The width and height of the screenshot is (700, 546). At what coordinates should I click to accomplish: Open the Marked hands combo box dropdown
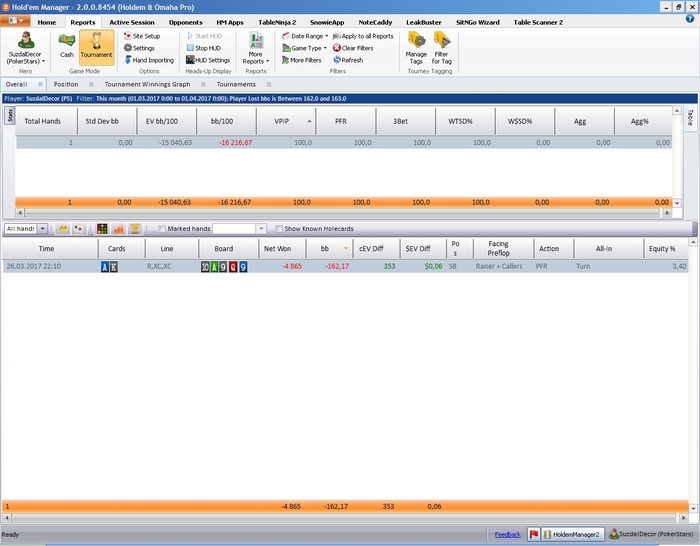click(261, 229)
